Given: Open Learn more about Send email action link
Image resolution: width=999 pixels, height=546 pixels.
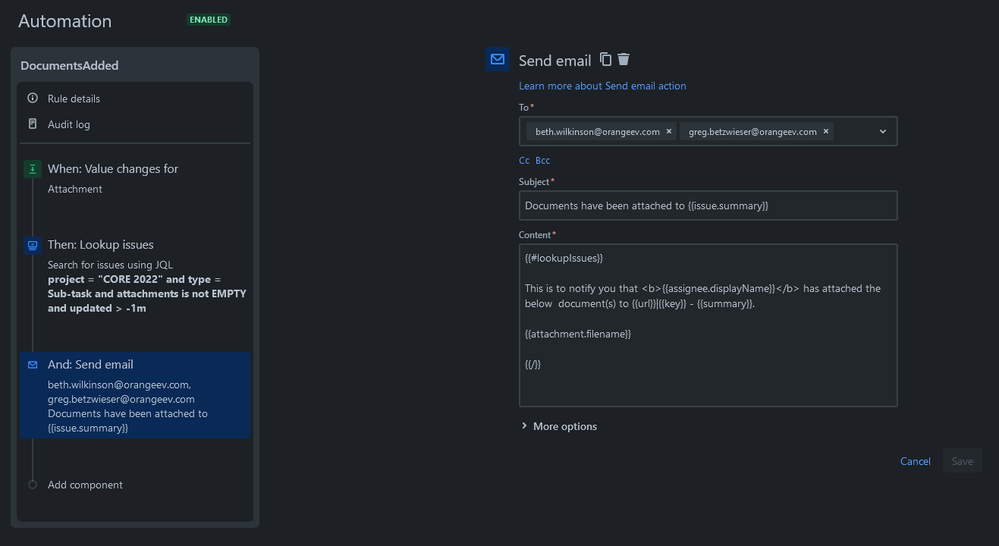Looking at the screenshot, I should [x=602, y=86].
